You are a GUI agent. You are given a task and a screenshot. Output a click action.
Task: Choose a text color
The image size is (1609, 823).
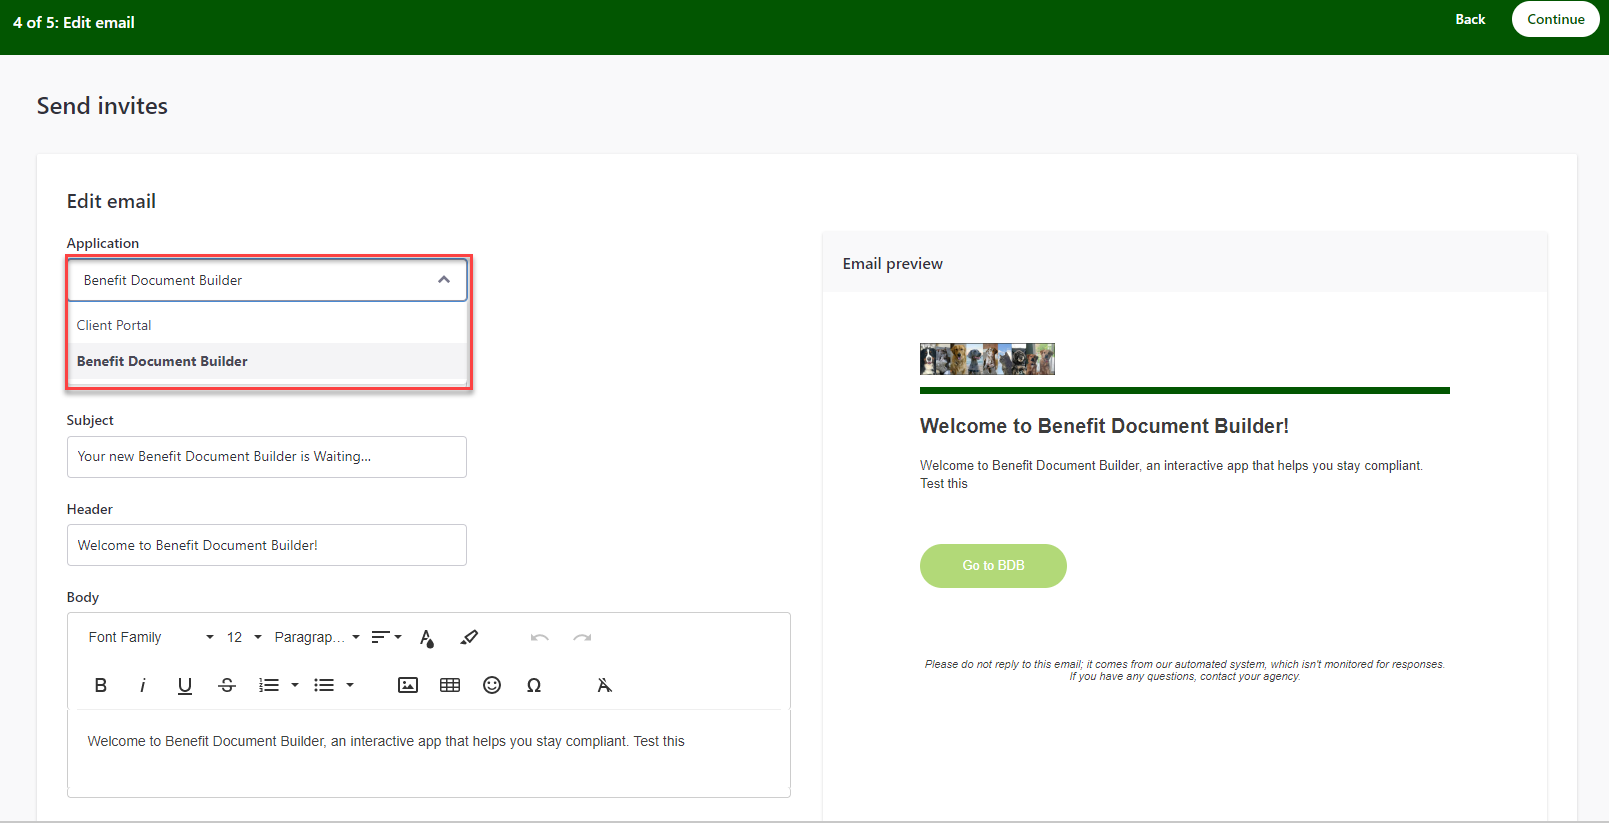(x=427, y=638)
